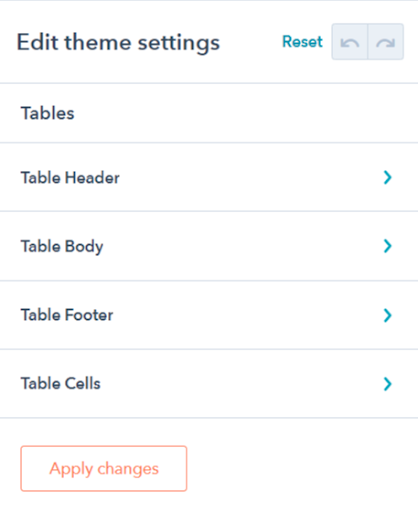Expand the Table Cells section

209,384
